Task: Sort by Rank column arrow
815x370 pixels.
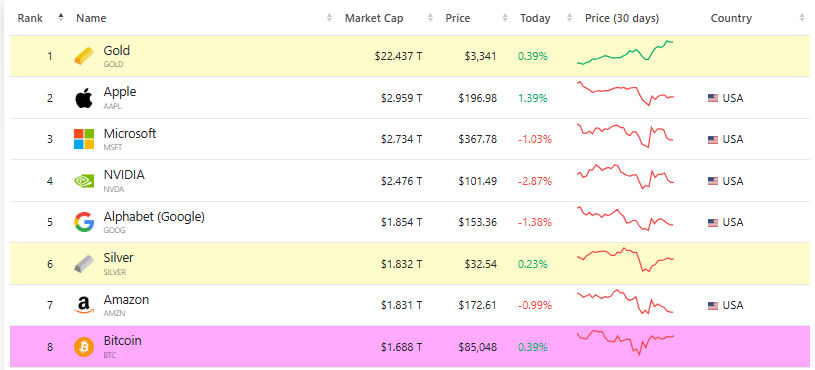Action: coord(61,18)
